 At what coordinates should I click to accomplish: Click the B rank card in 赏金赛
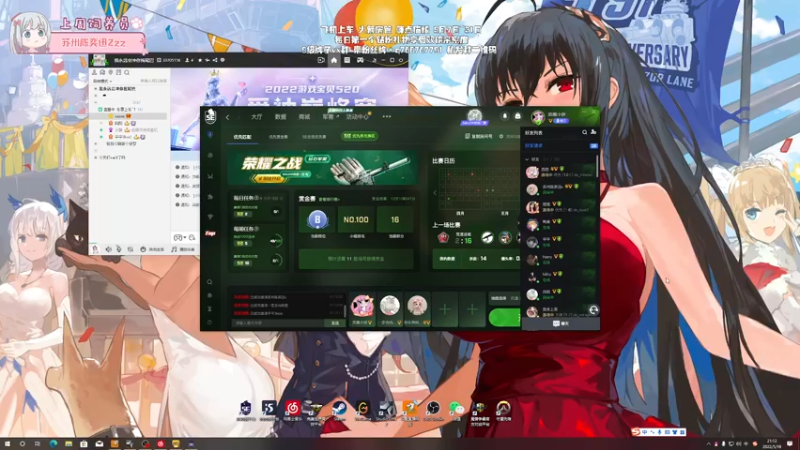click(317, 220)
